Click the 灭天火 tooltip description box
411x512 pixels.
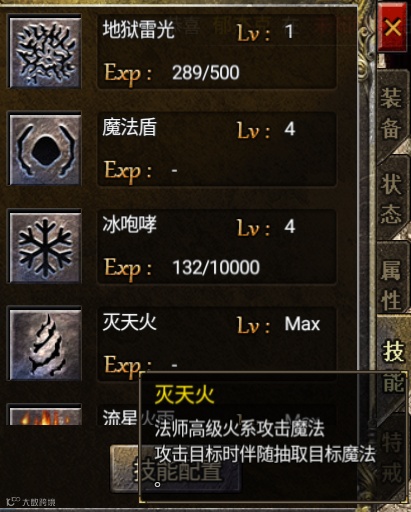[x=273, y=437]
